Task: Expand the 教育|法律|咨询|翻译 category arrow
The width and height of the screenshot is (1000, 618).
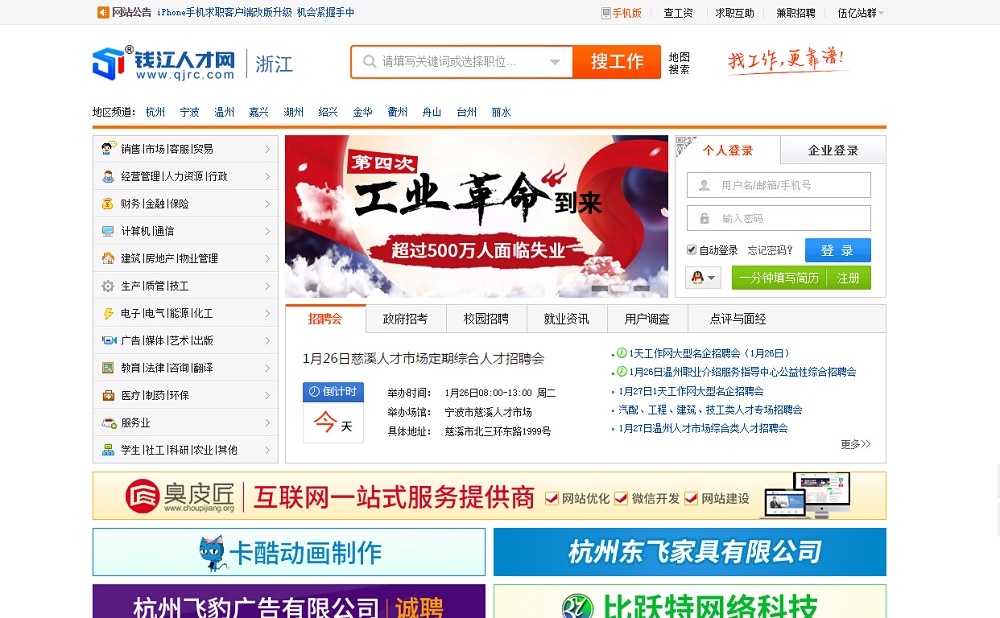Action: [267, 368]
